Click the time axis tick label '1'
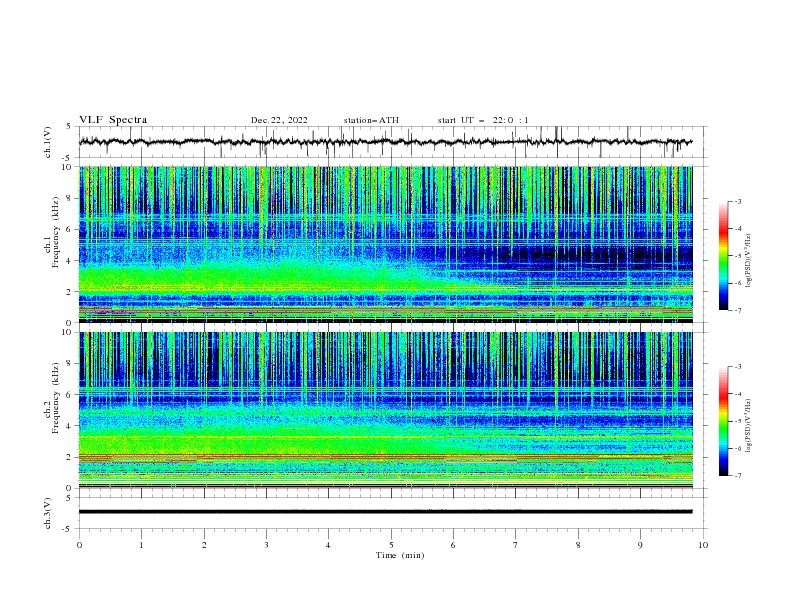 [x=141, y=545]
